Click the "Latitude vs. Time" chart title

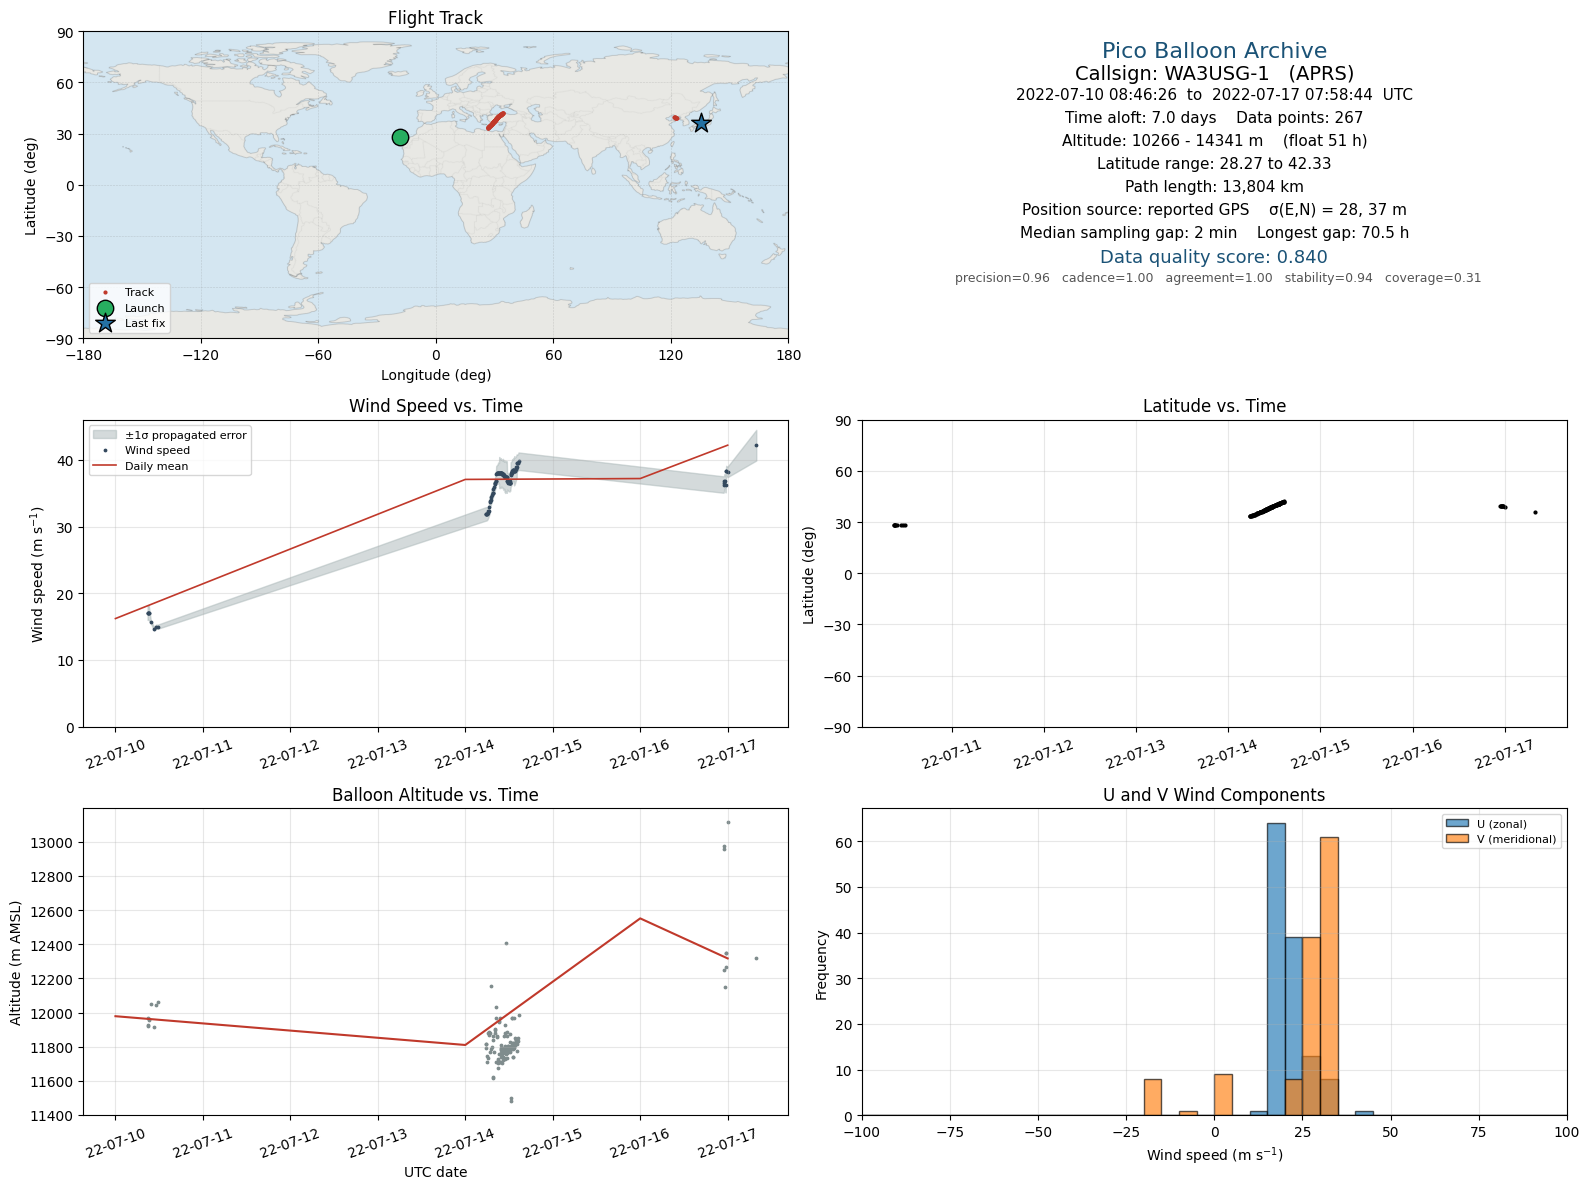pyautogui.click(x=1214, y=406)
